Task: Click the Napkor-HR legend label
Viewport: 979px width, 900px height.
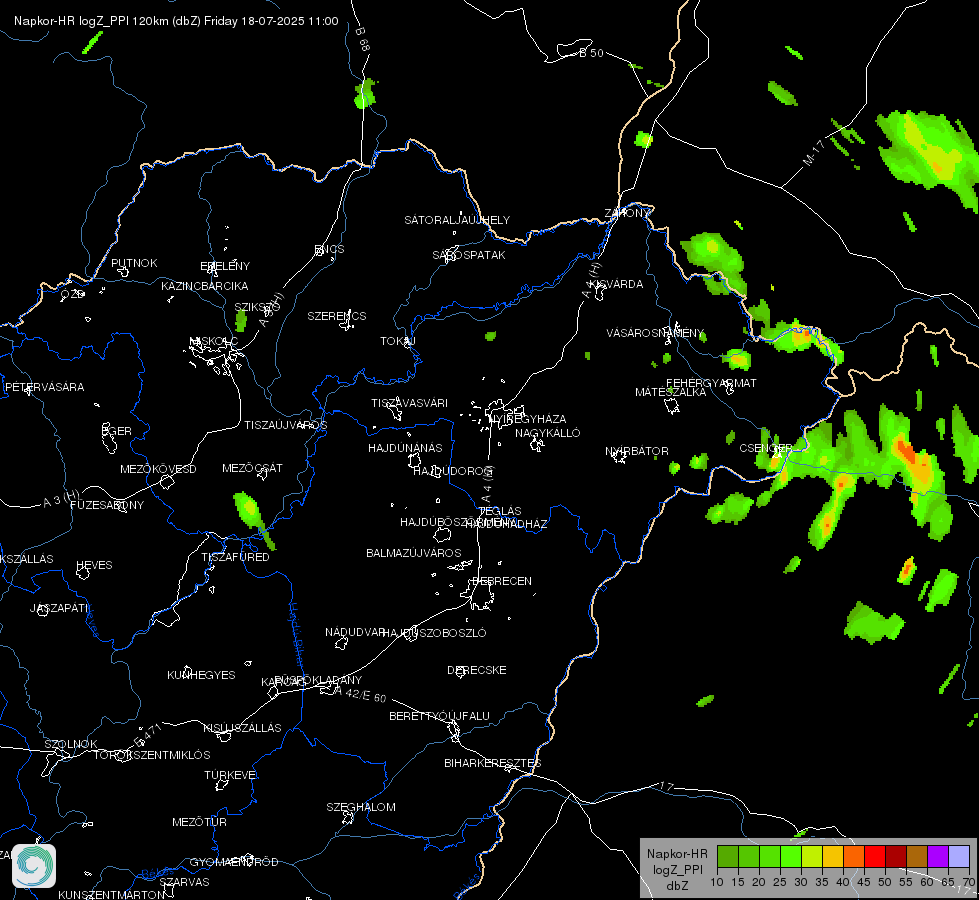Action: pyautogui.click(x=677, y=854)
